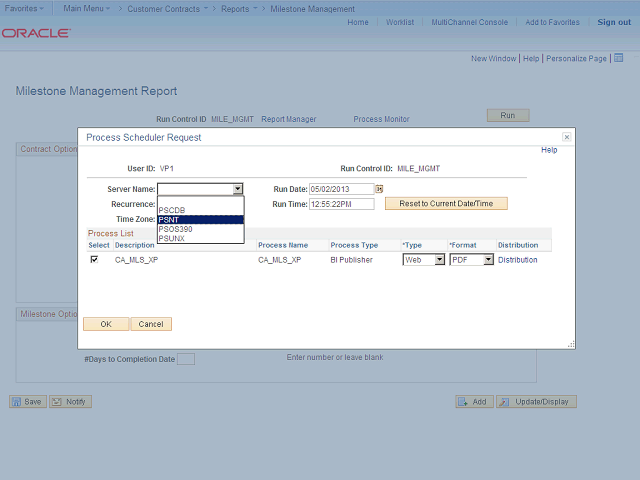Close the Process Scheduler Request dialog
Image resolution: width=640 pixels, height=480 pixels.
tap(566, 137)
